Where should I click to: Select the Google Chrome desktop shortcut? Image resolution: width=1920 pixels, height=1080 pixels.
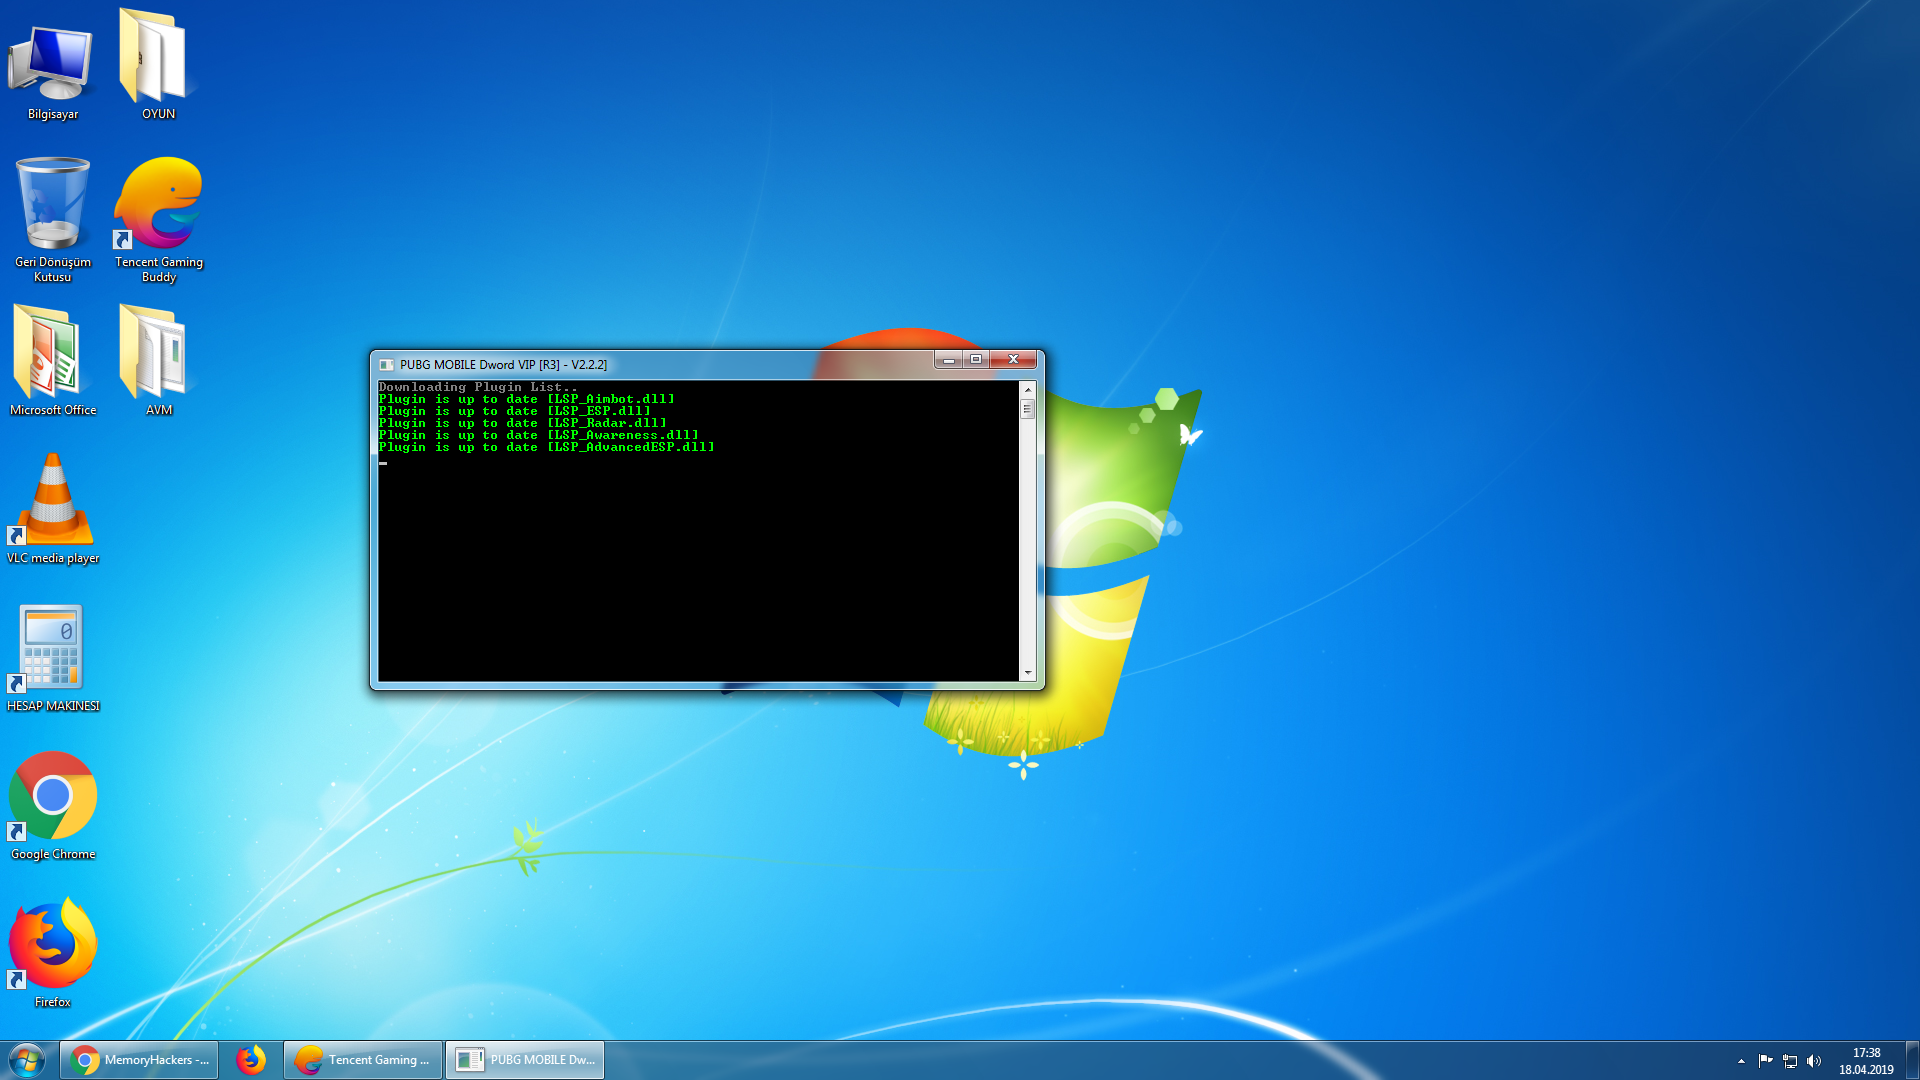pyautogui.click(x=53, y=805)
